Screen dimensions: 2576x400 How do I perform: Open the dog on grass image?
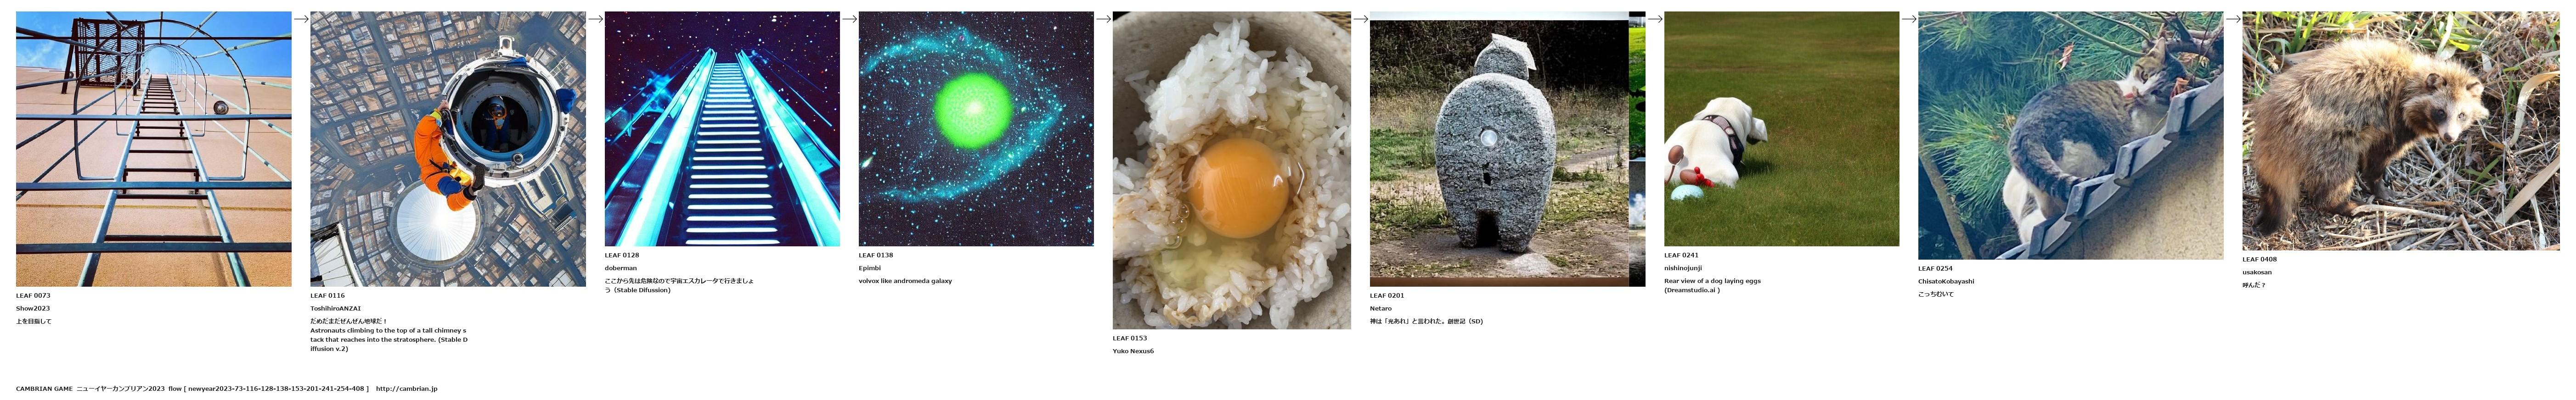click(x=1781, y=129)
